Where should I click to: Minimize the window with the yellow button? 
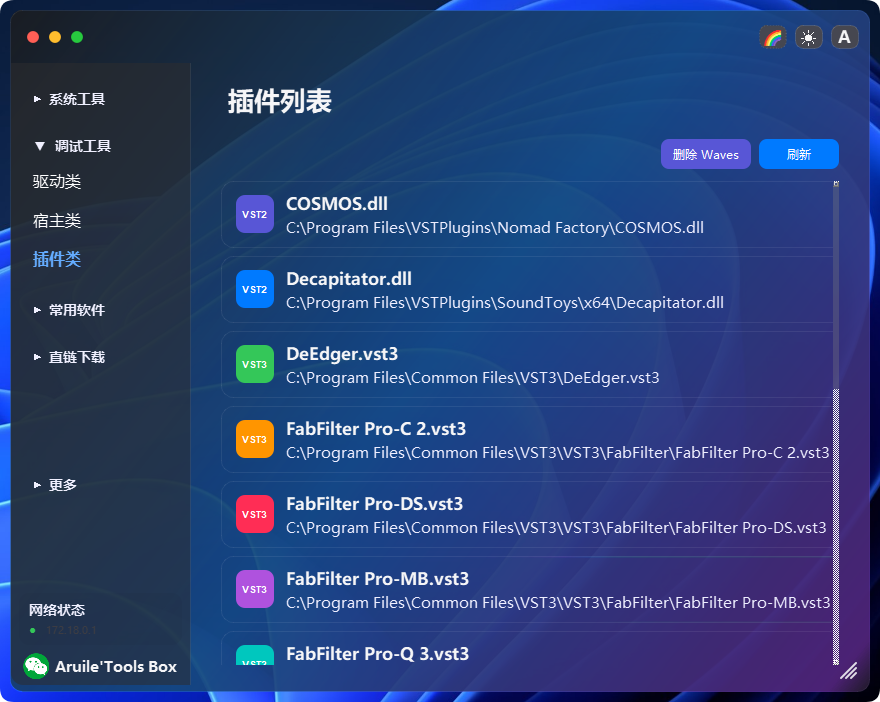[55, 37]
